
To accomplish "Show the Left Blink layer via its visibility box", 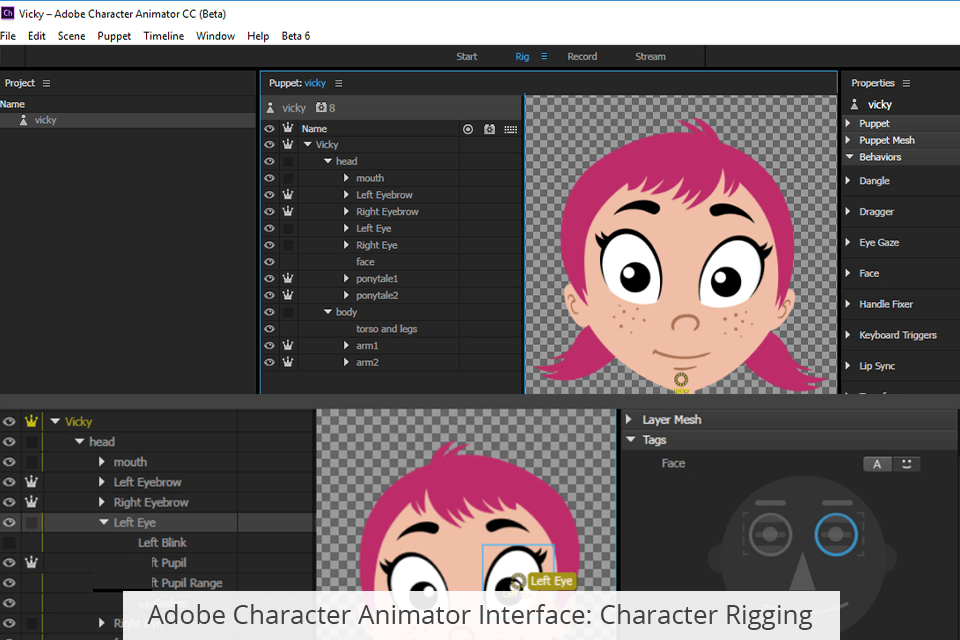I will pyautogui.click(x=9, y=543).
